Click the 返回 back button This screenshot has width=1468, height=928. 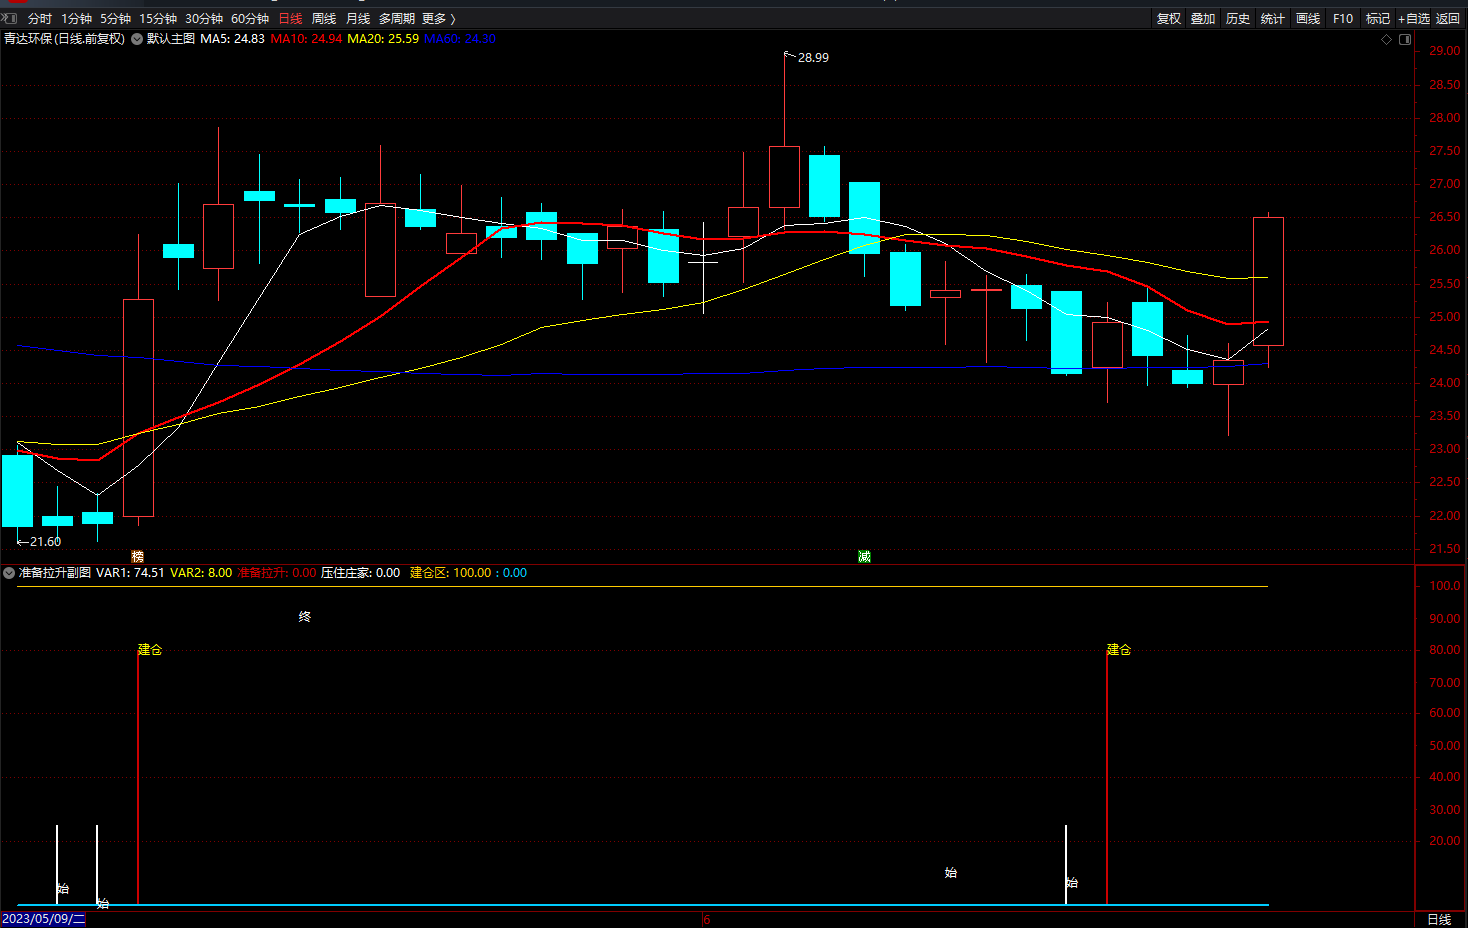1448,18
